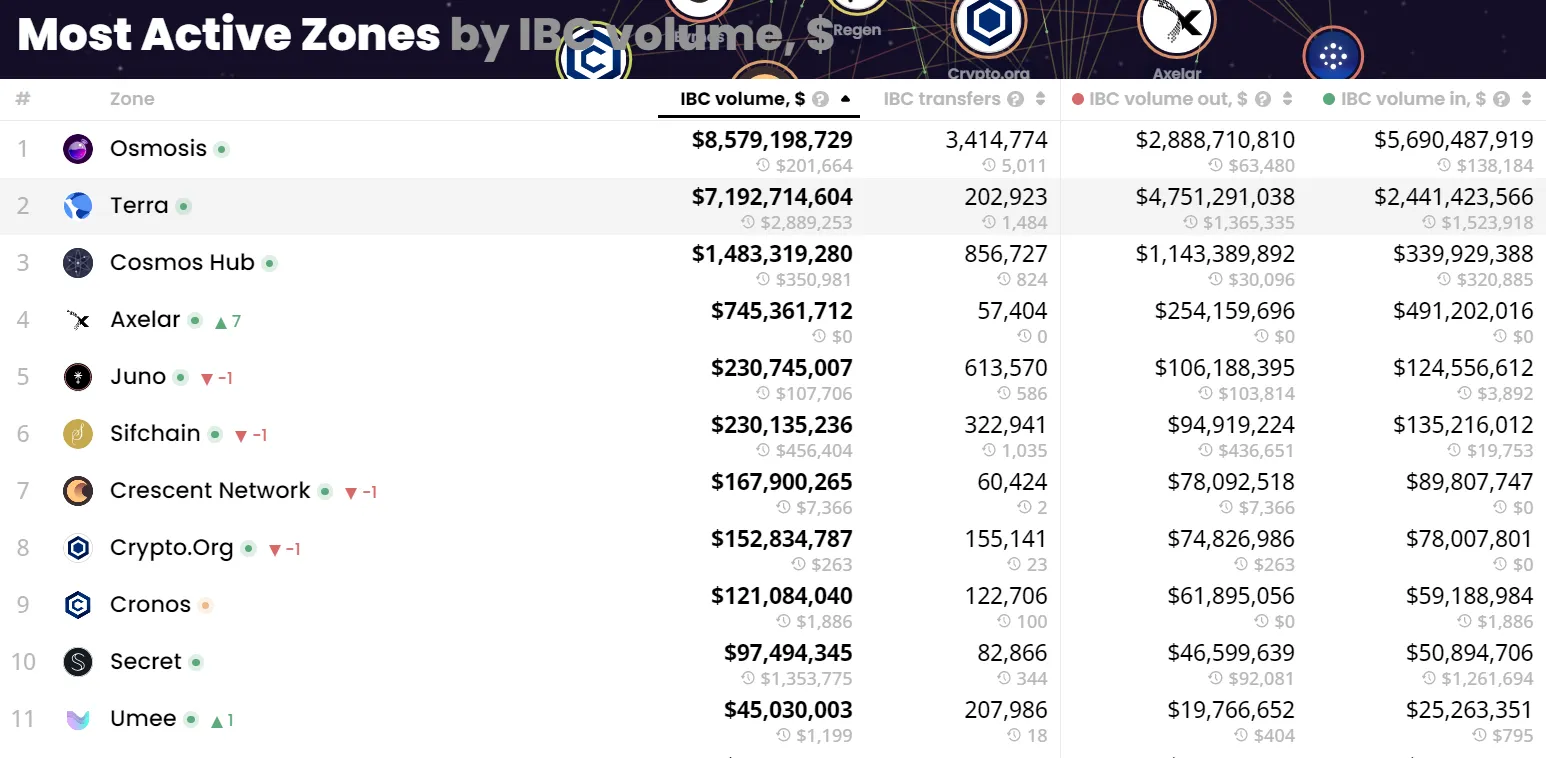Open the Cosmos Hub zone link
Viewport: 1546px width, 758px height.
click(x=182, y=262)
